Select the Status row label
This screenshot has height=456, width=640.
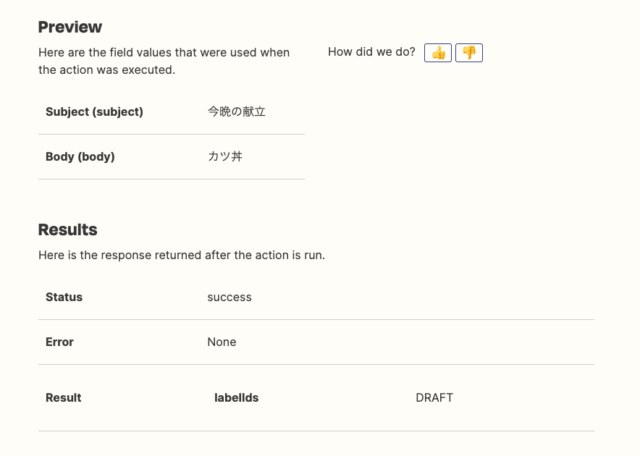tap(64, 297)
